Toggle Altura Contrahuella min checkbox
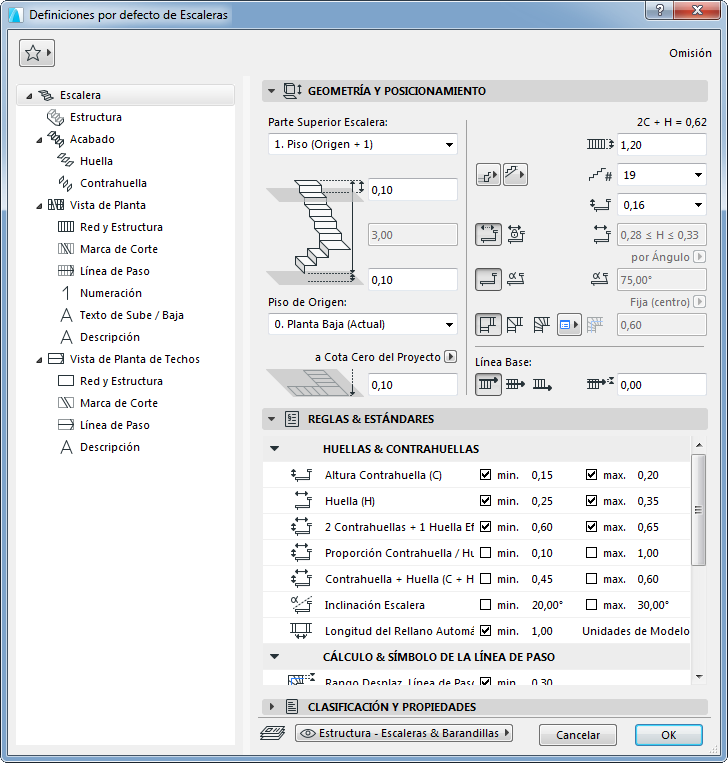This screenshot has width=728, height=763. click(x=485, y=474)
